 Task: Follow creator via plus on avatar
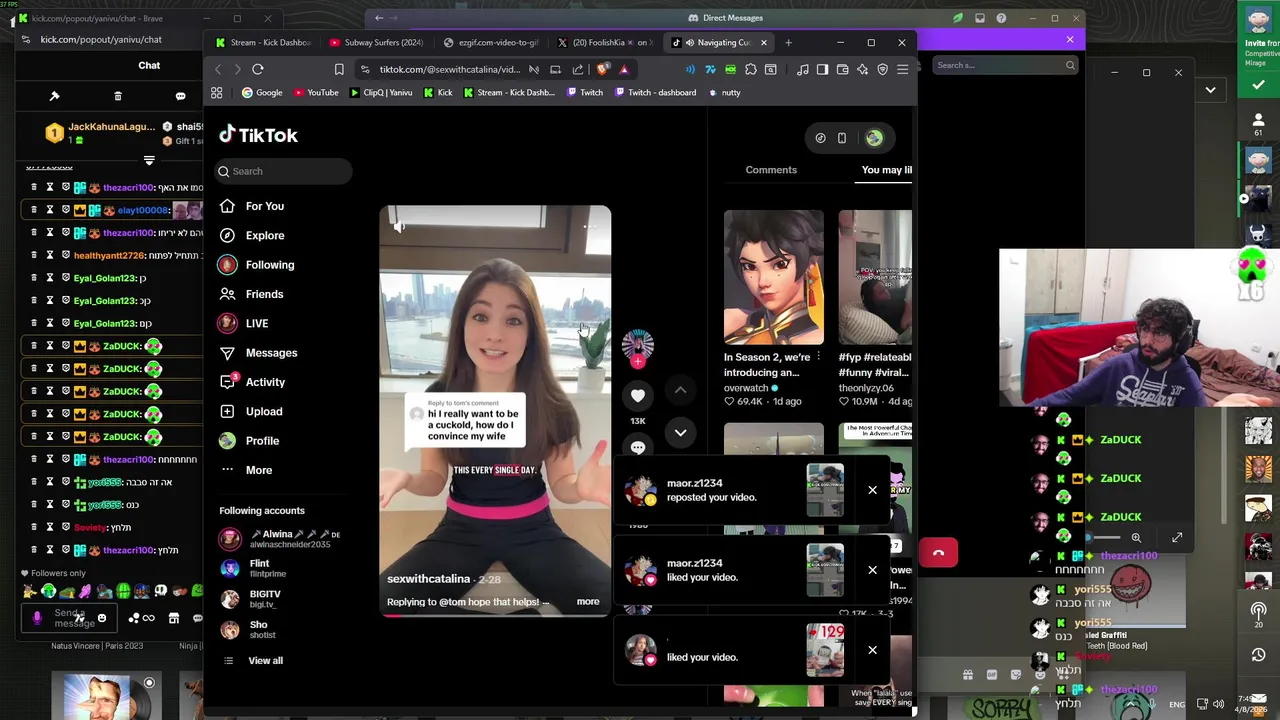[638, 362]
